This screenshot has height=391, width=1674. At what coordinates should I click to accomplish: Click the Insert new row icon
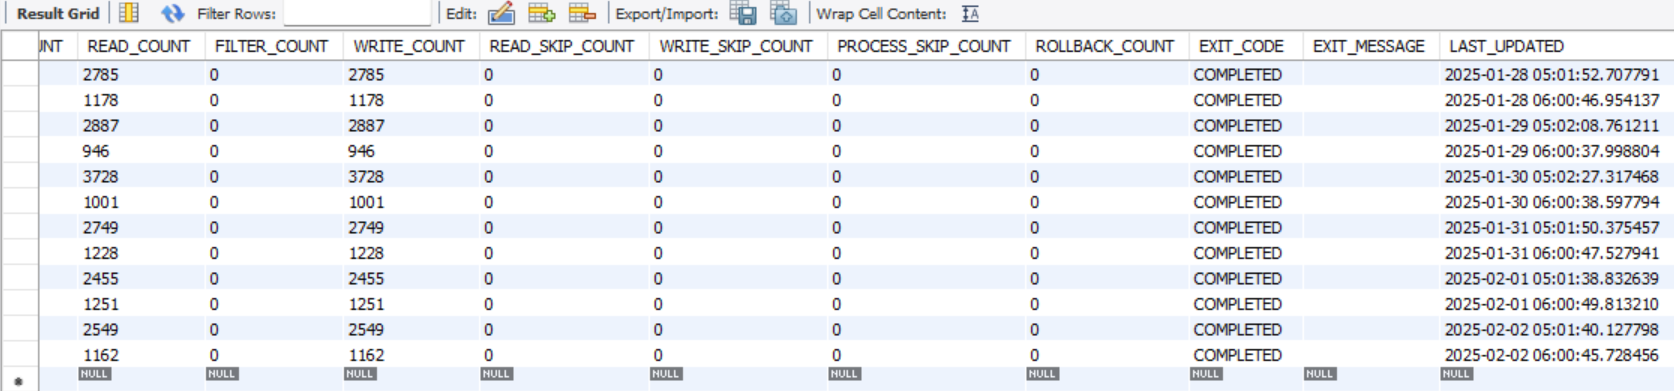541,13
